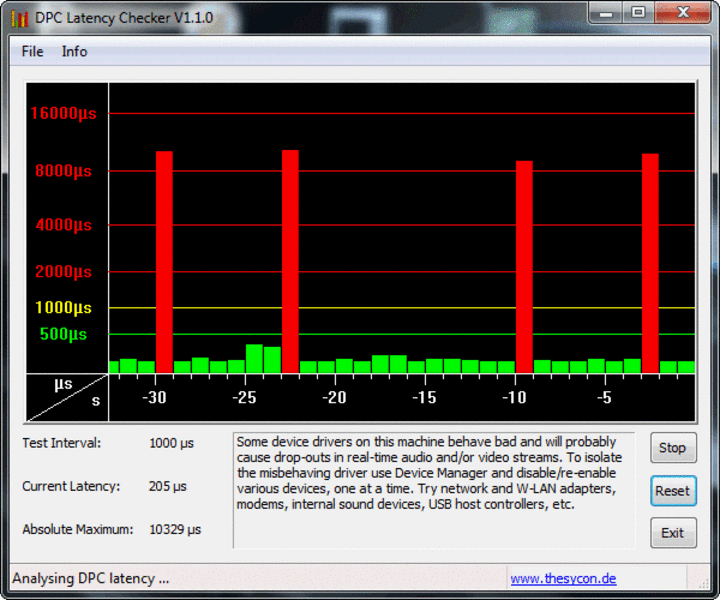
Task: Click the red latency bar at -30 seconds
Action: tap(164, 262)
